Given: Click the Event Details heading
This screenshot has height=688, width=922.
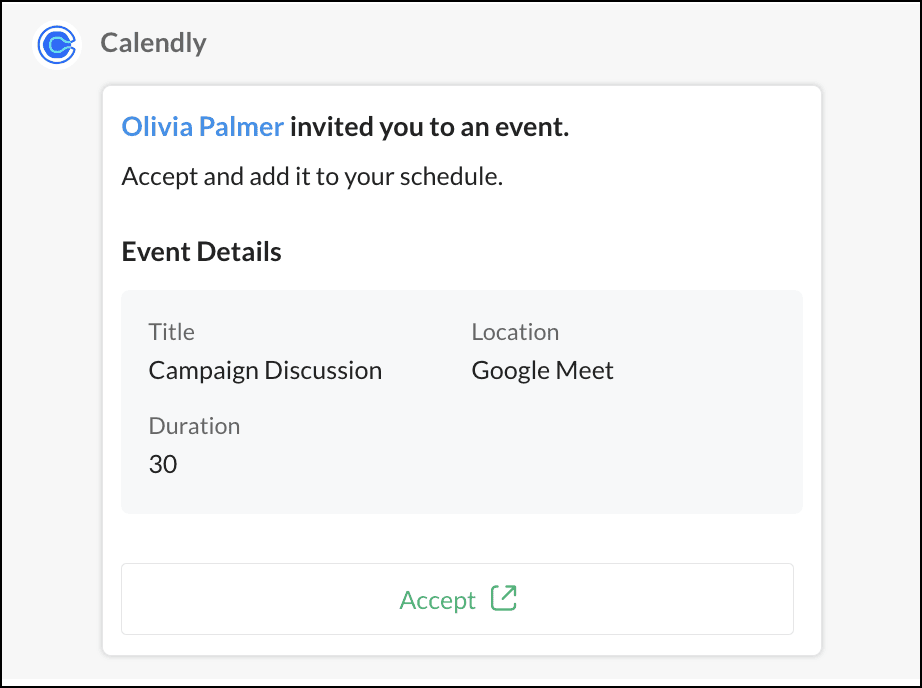Looking at the screenshot, I should [201, 252].
